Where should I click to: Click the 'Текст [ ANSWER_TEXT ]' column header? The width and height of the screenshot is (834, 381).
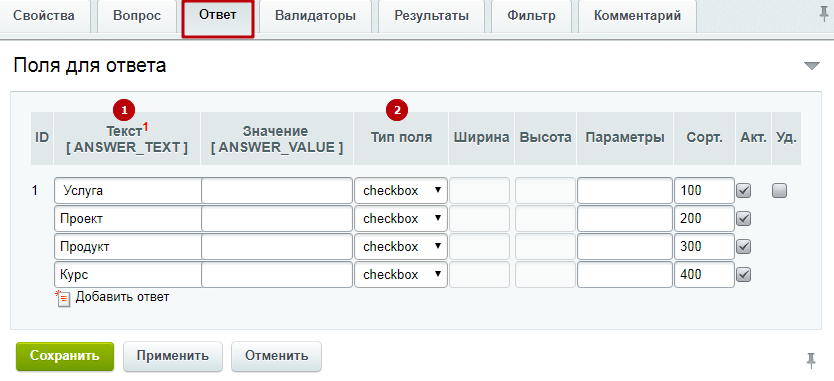127,139
